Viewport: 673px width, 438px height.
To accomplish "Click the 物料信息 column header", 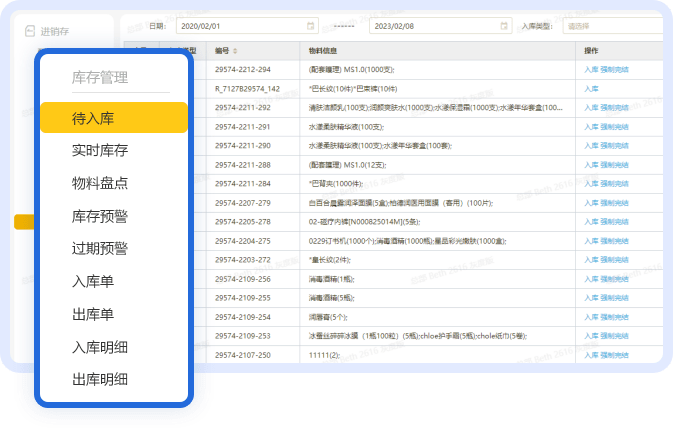I will coord(323,51).
